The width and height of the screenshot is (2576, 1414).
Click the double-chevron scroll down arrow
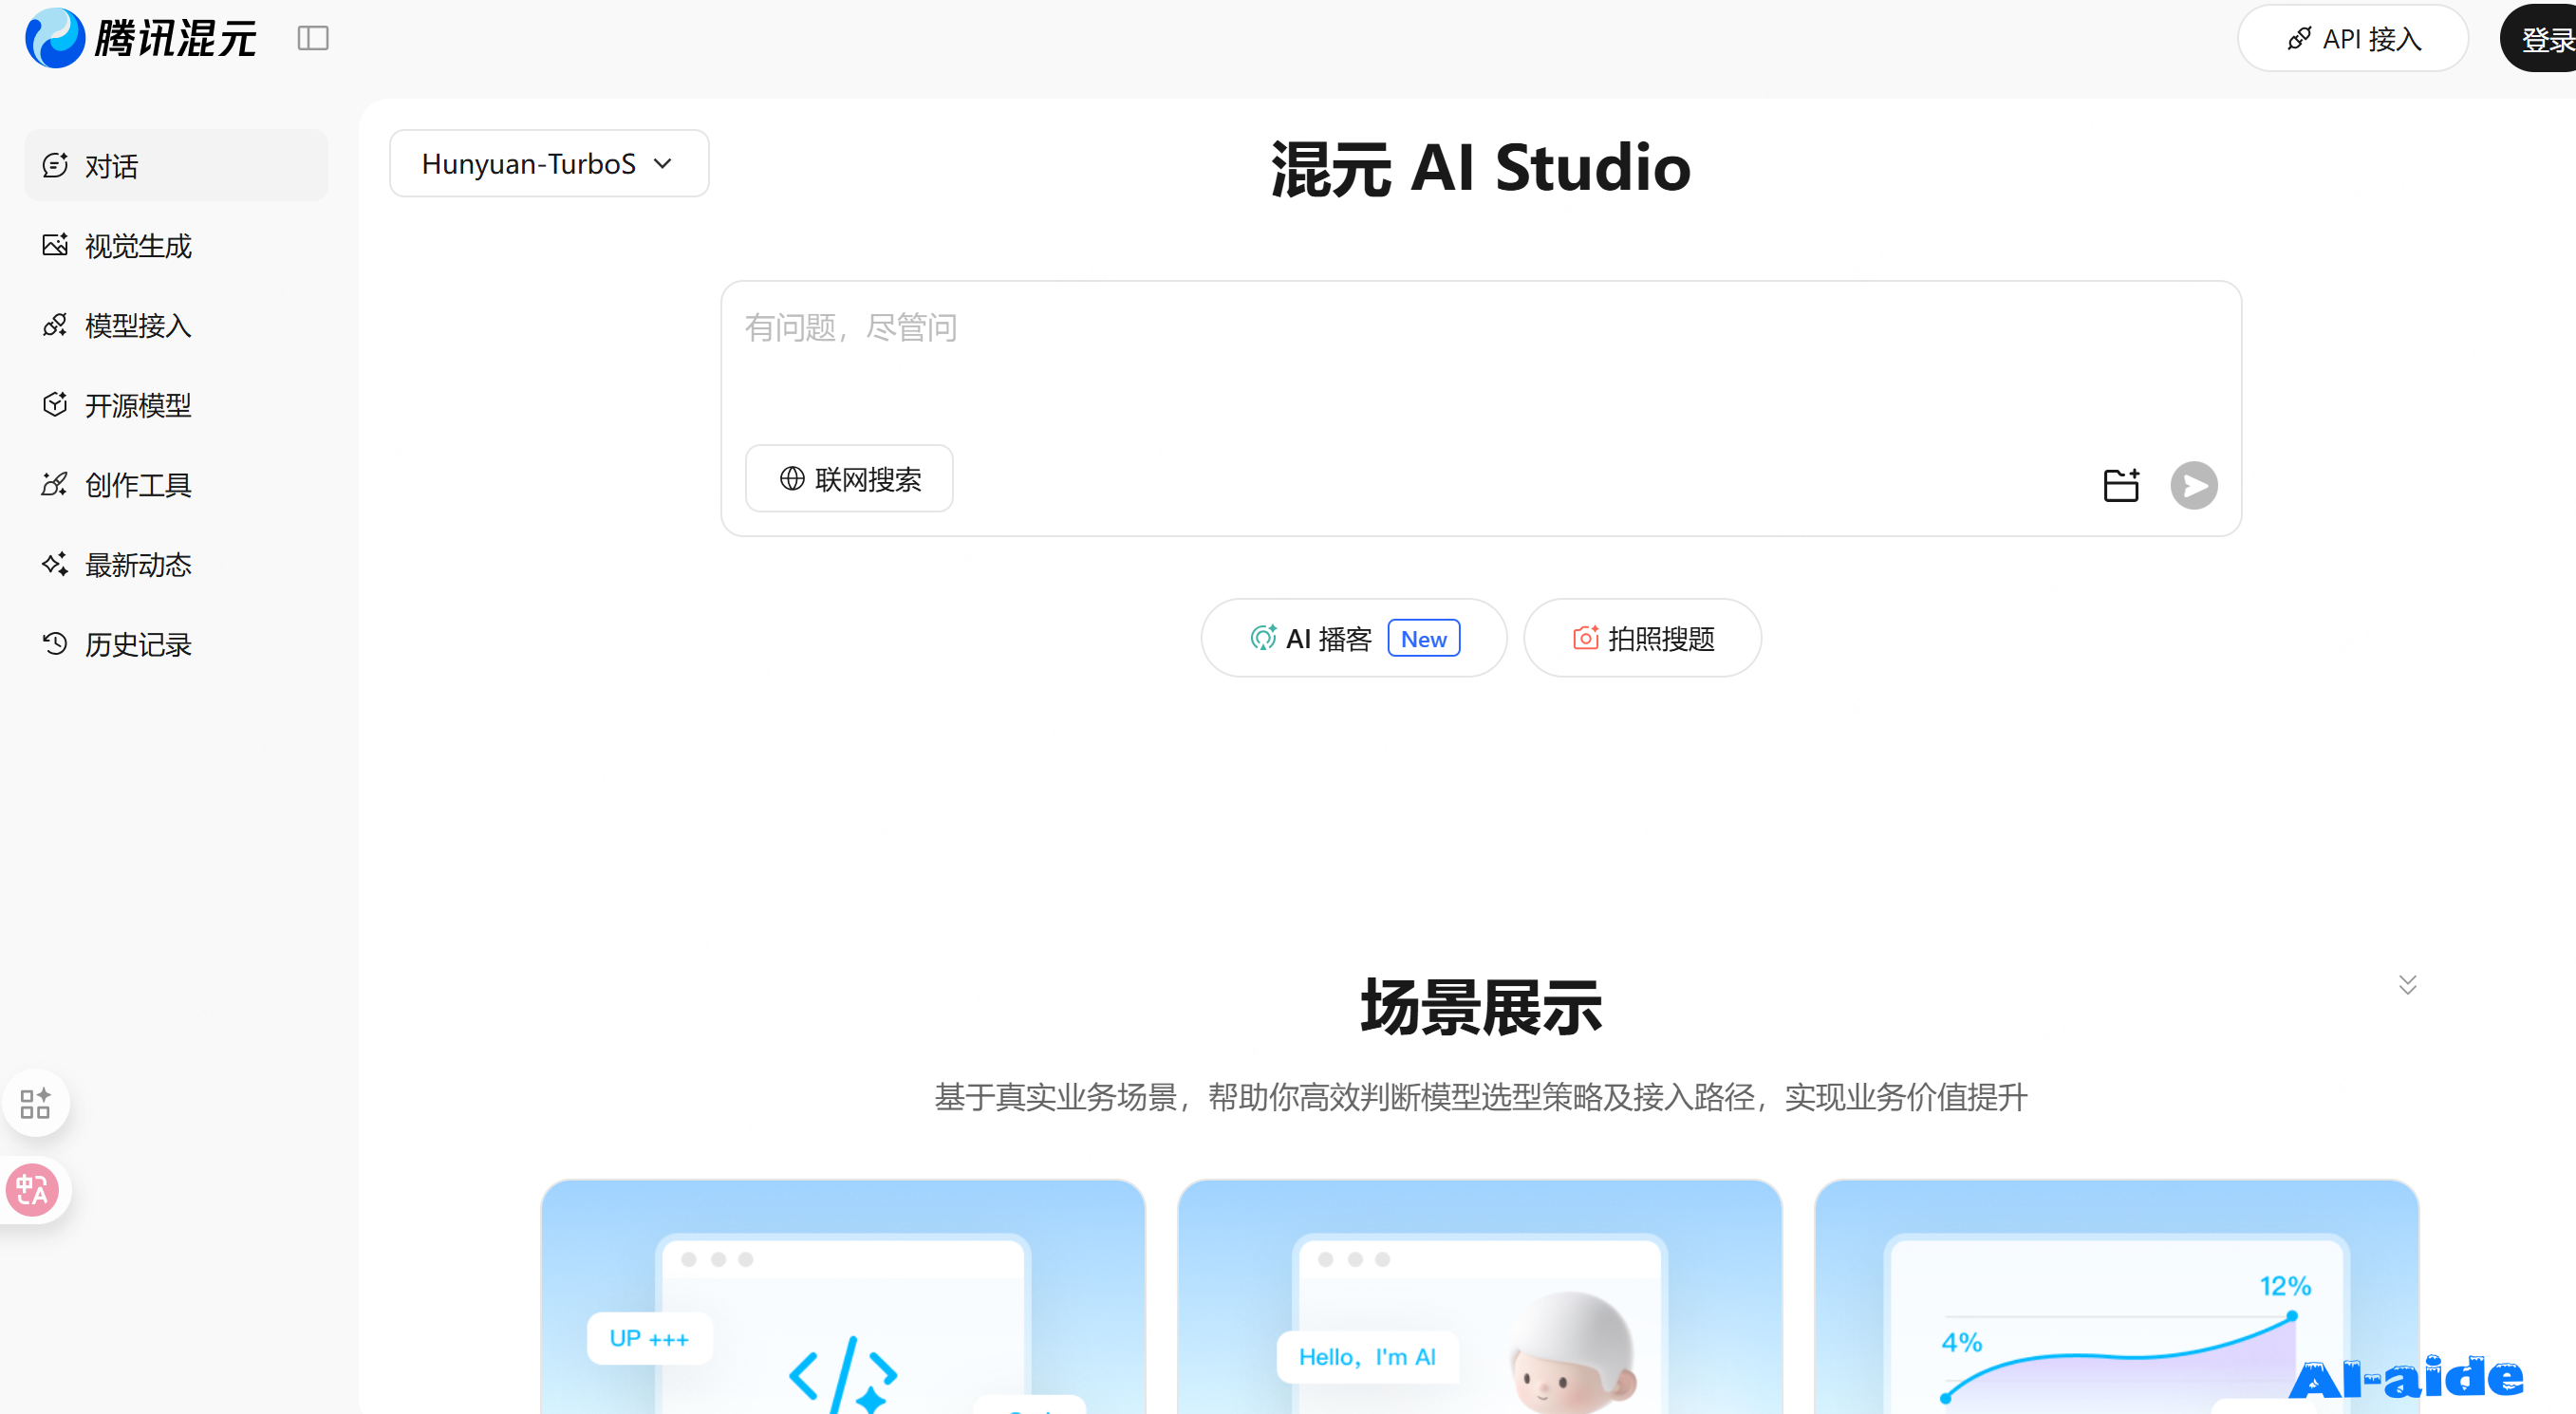click(x=2408, y=985)
